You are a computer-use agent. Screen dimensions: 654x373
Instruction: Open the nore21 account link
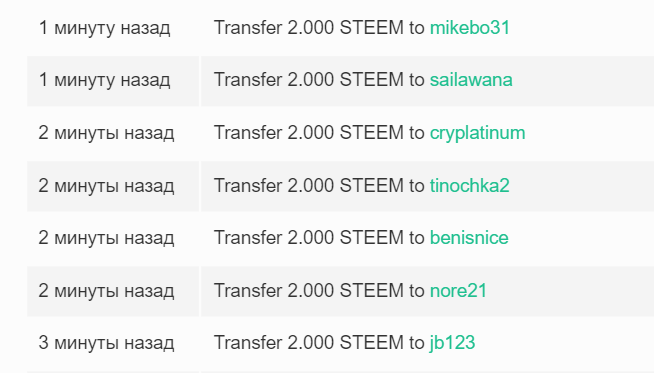[458, 290]
